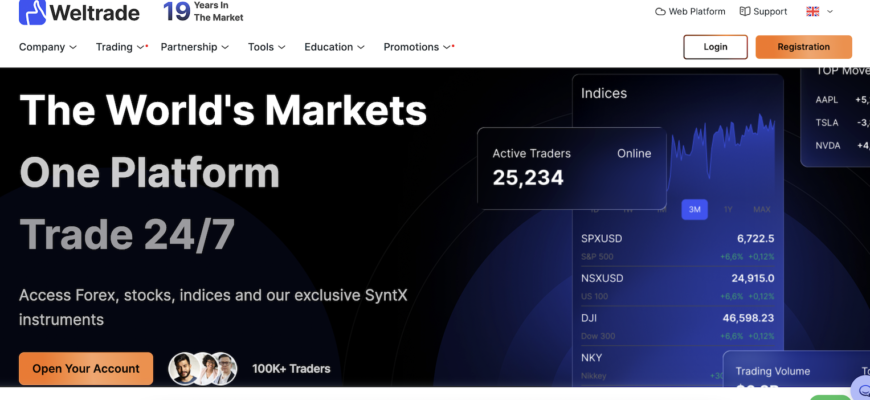Image resolution: width=870 pixels, height=400 pixels.
Task: Open the Company menu
Action: coord(48,47)
